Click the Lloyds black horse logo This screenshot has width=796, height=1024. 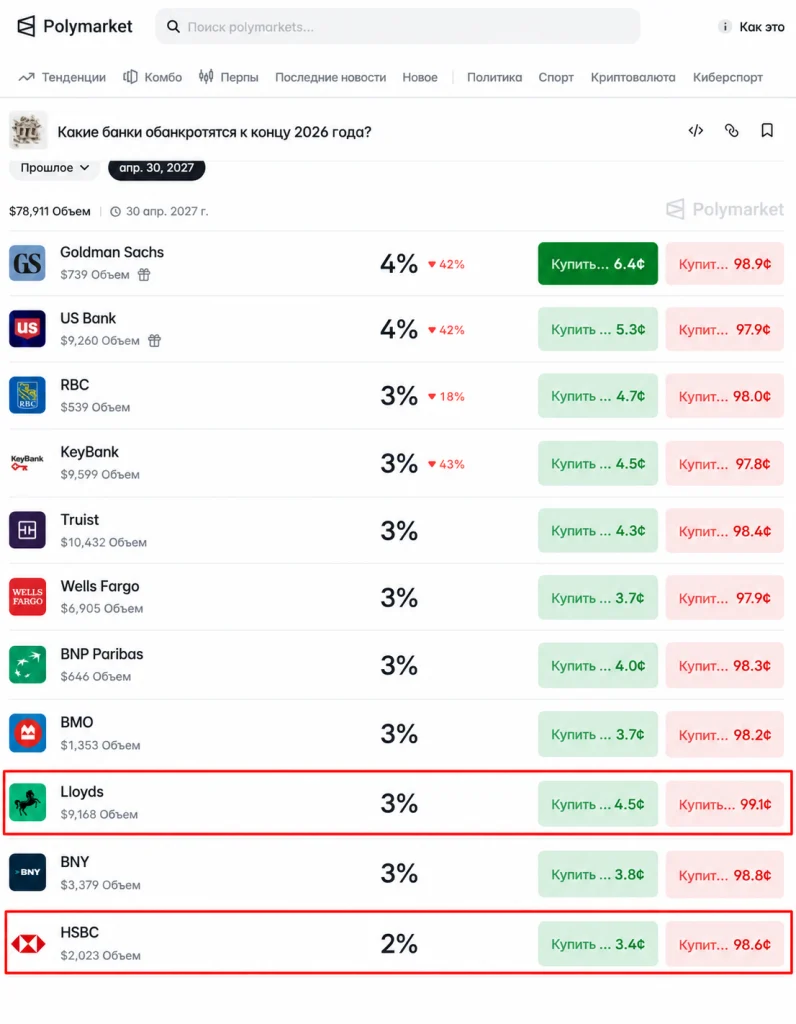point(27,802)
